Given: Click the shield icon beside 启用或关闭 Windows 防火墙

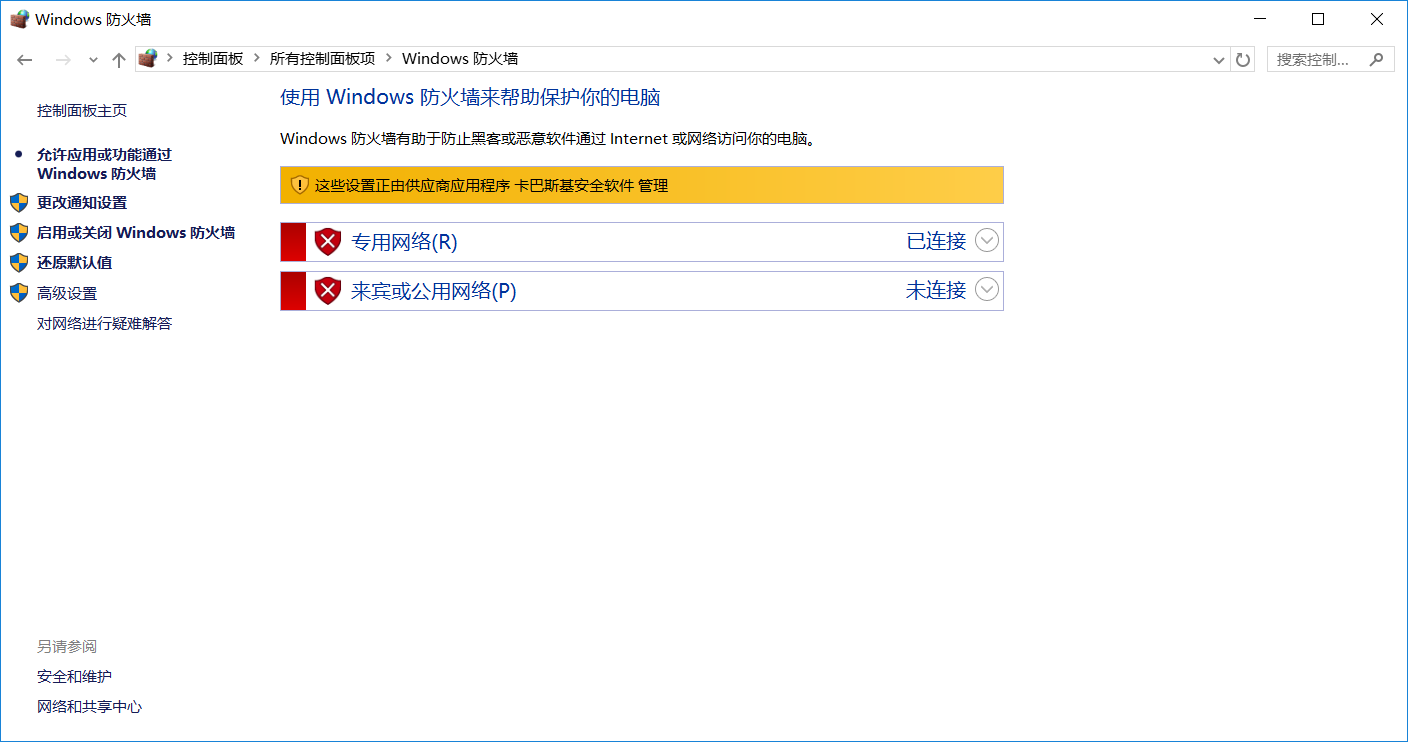Looking at the screenshot, I should (19, 233).
